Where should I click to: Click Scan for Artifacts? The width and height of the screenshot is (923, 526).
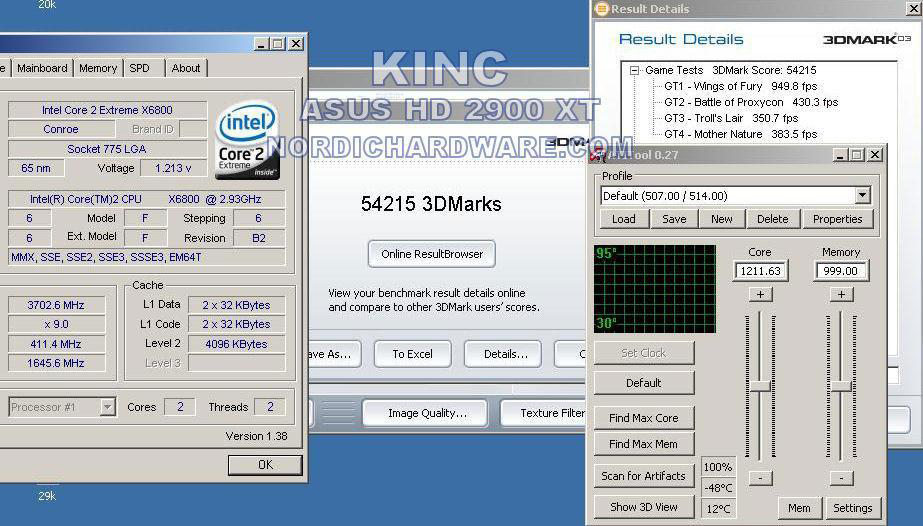coord(643,476)
